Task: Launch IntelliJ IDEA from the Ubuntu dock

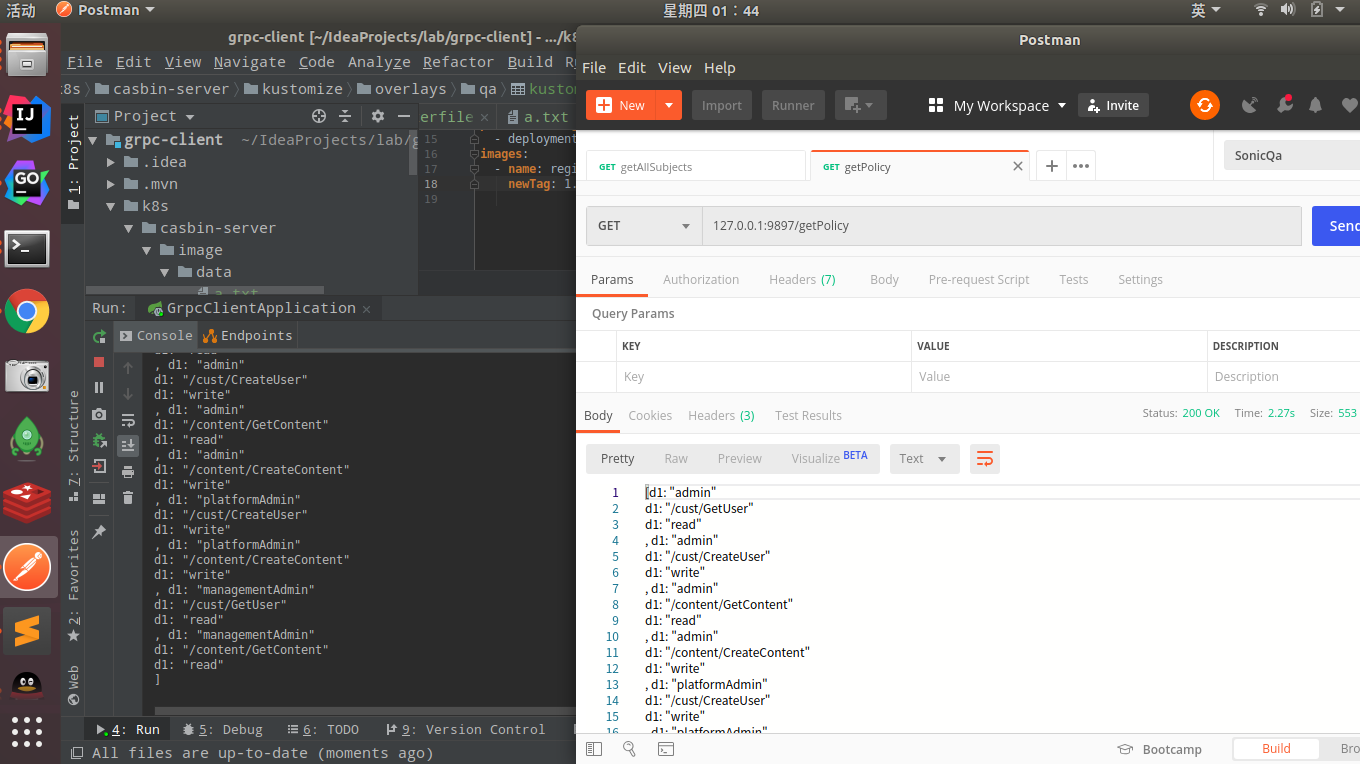Action: (27, 118)
